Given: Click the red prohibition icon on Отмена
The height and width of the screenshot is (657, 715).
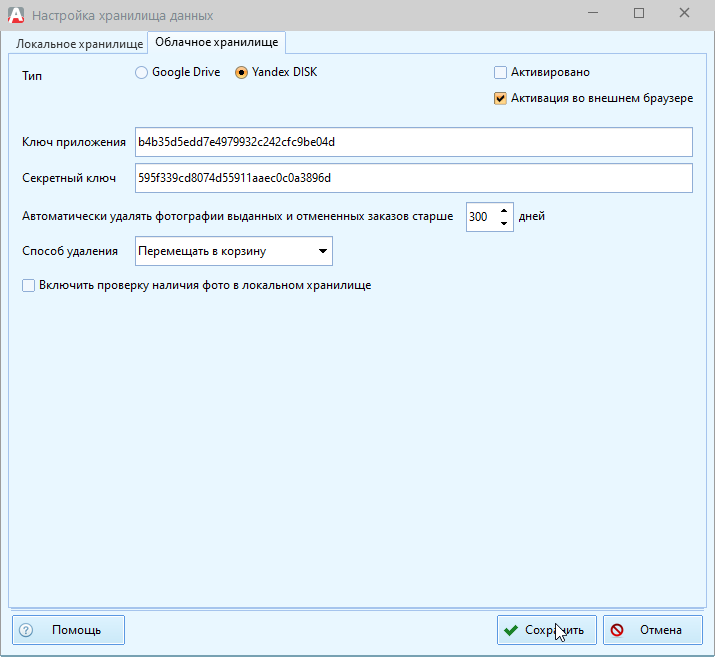Looking at the screenshot, I should (x=617, y=630).
